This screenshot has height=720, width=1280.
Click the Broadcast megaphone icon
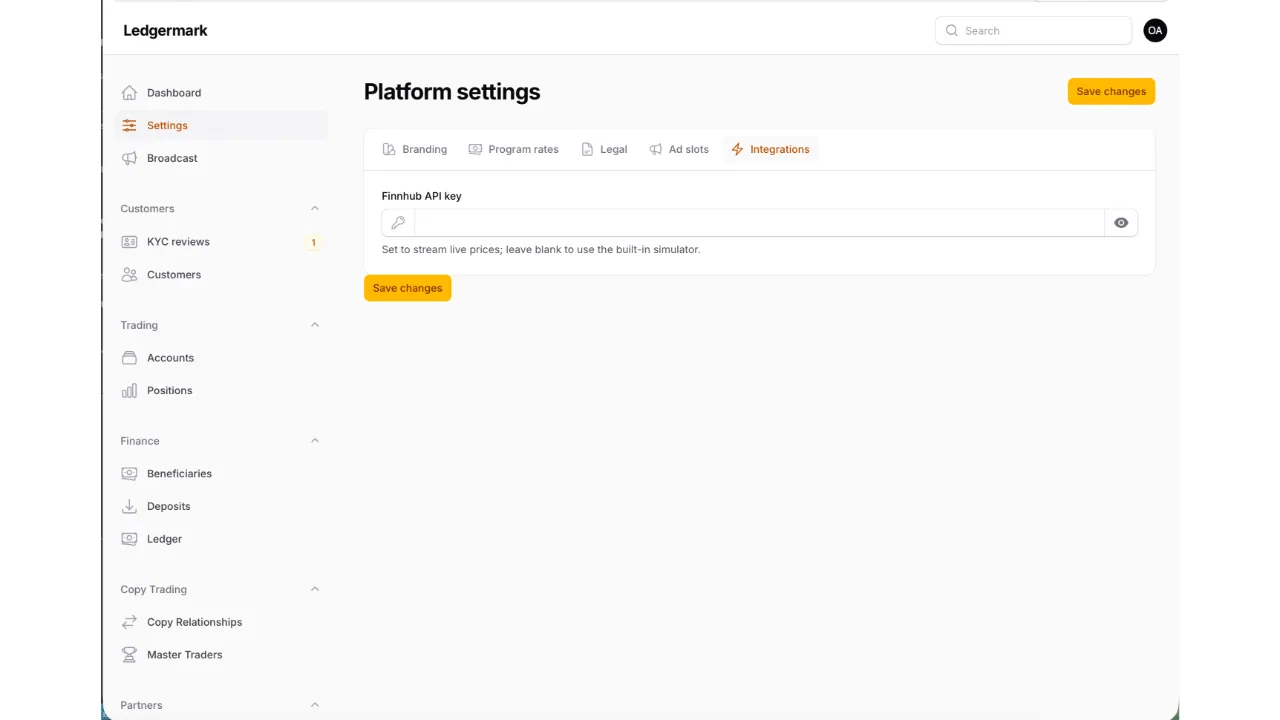(x=129, y=158)
